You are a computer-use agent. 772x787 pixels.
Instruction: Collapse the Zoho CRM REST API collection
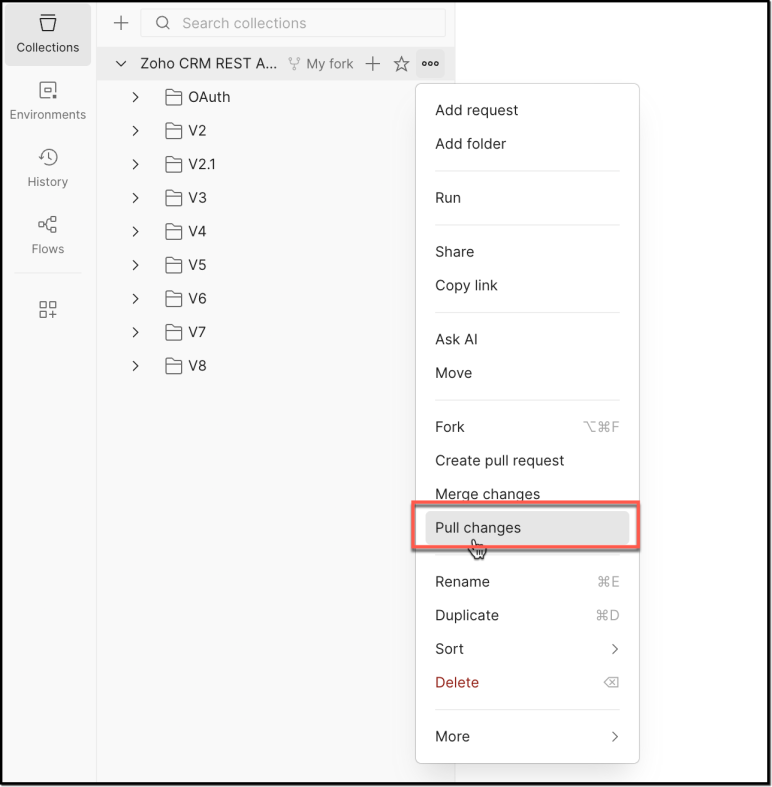[121, 64]
